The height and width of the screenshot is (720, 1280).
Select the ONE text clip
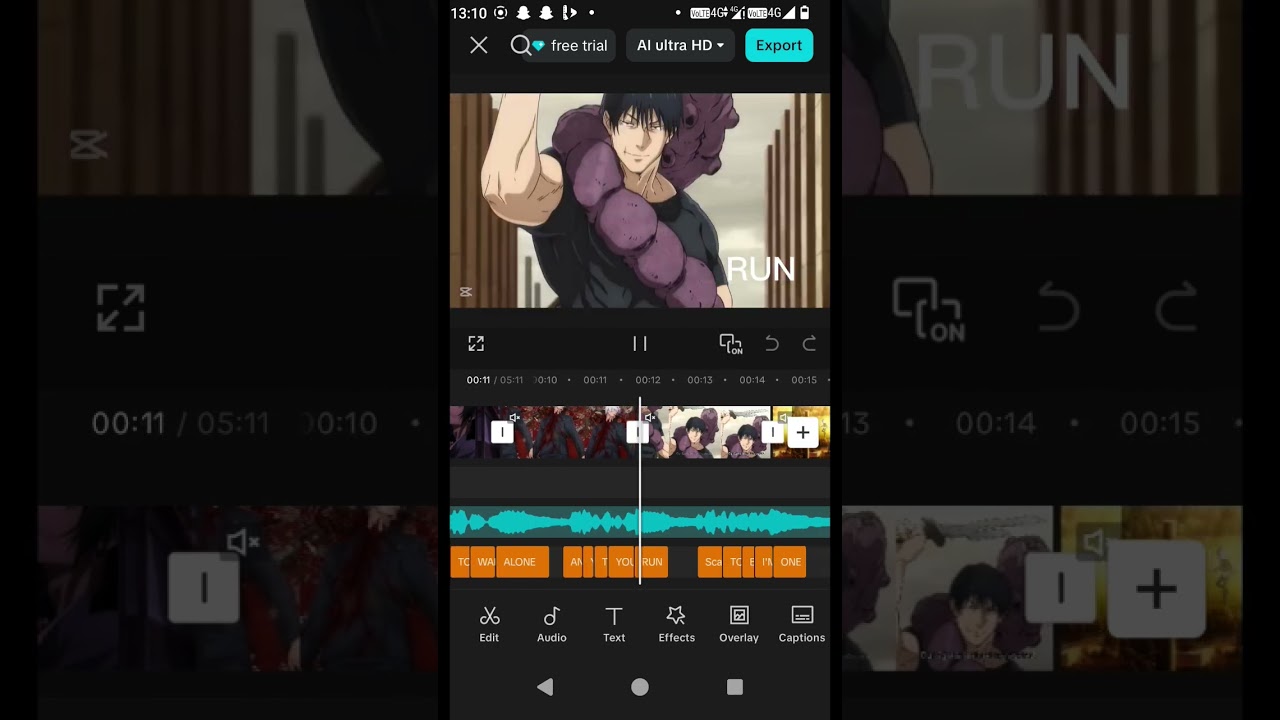(790, 562)
